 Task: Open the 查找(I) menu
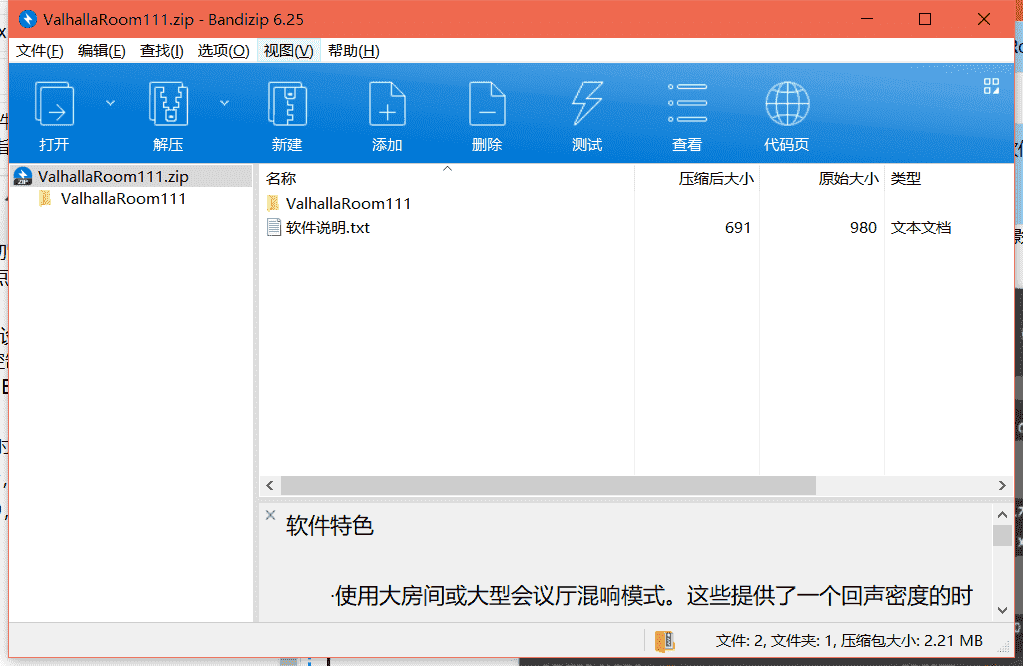point(161,51)
